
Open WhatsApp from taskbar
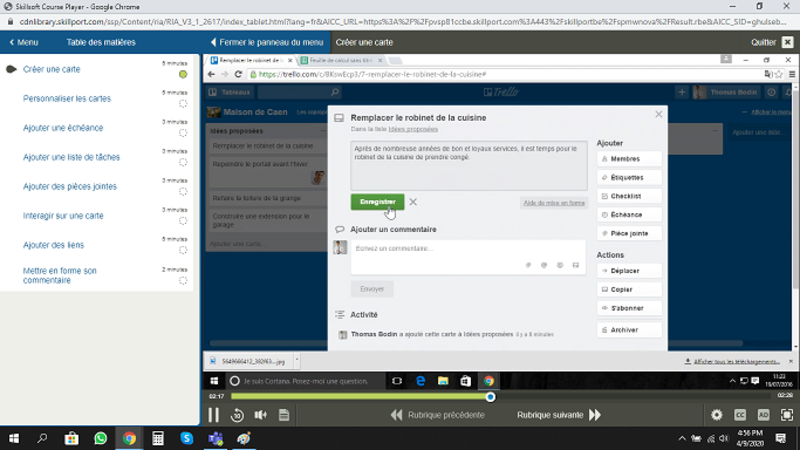click(101, 438)
